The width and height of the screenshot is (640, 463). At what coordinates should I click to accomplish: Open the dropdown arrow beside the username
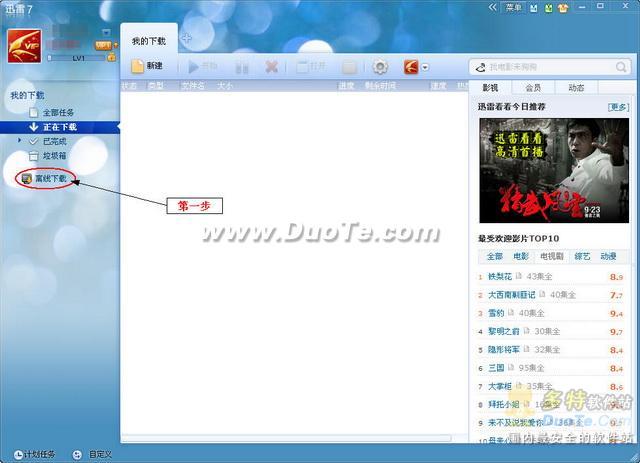coord(106,32)
